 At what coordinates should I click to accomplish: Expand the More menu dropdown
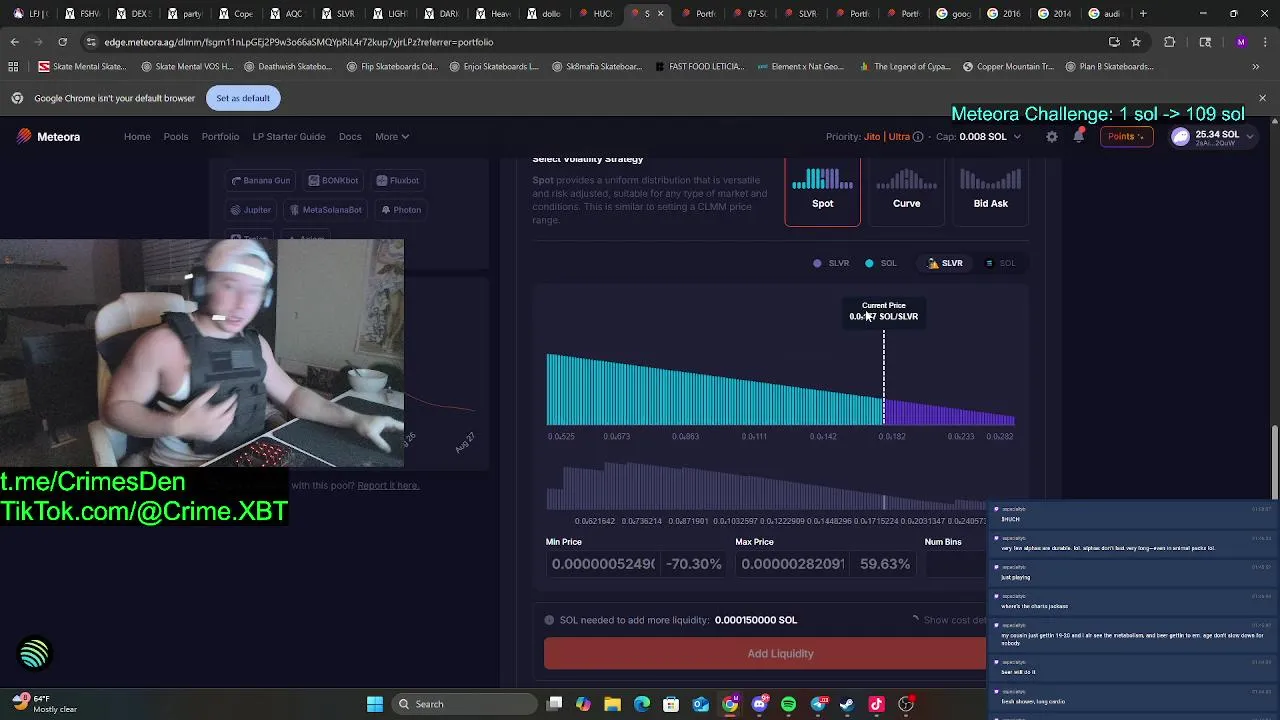392,137
